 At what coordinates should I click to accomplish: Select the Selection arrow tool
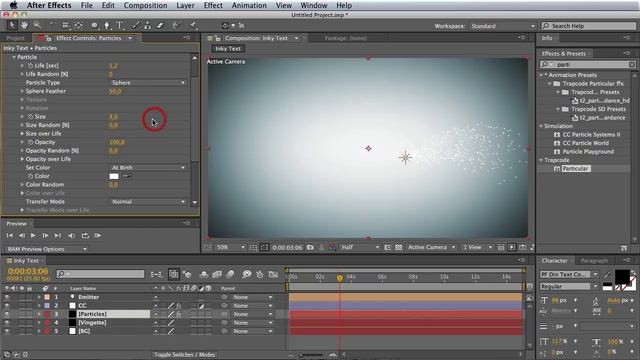[11, 25]
